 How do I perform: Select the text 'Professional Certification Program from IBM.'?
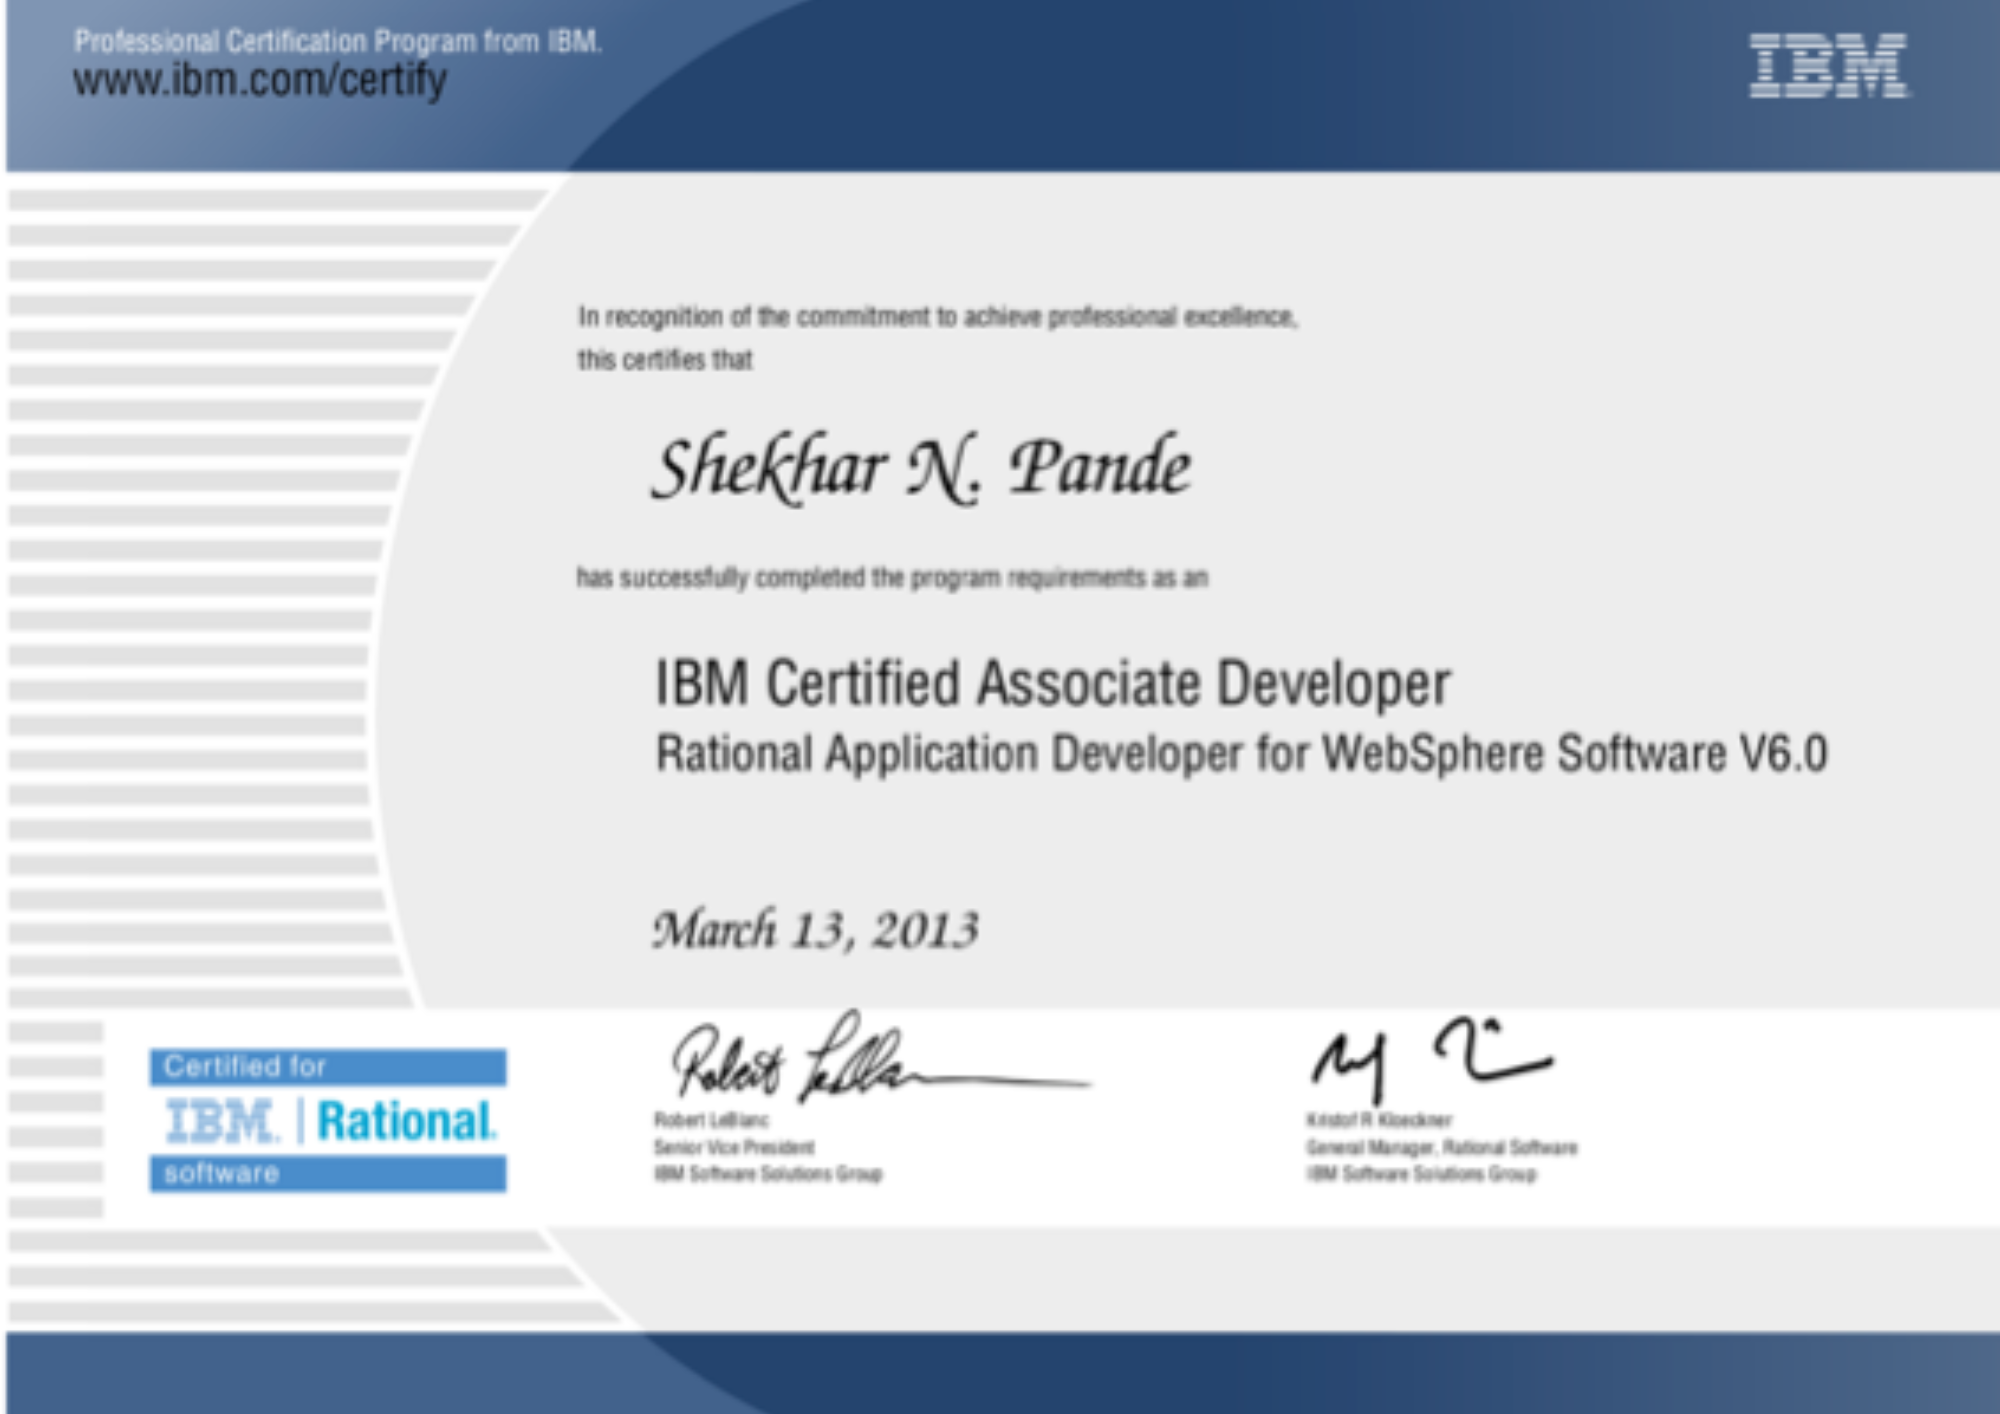click(x=338, y=41)
